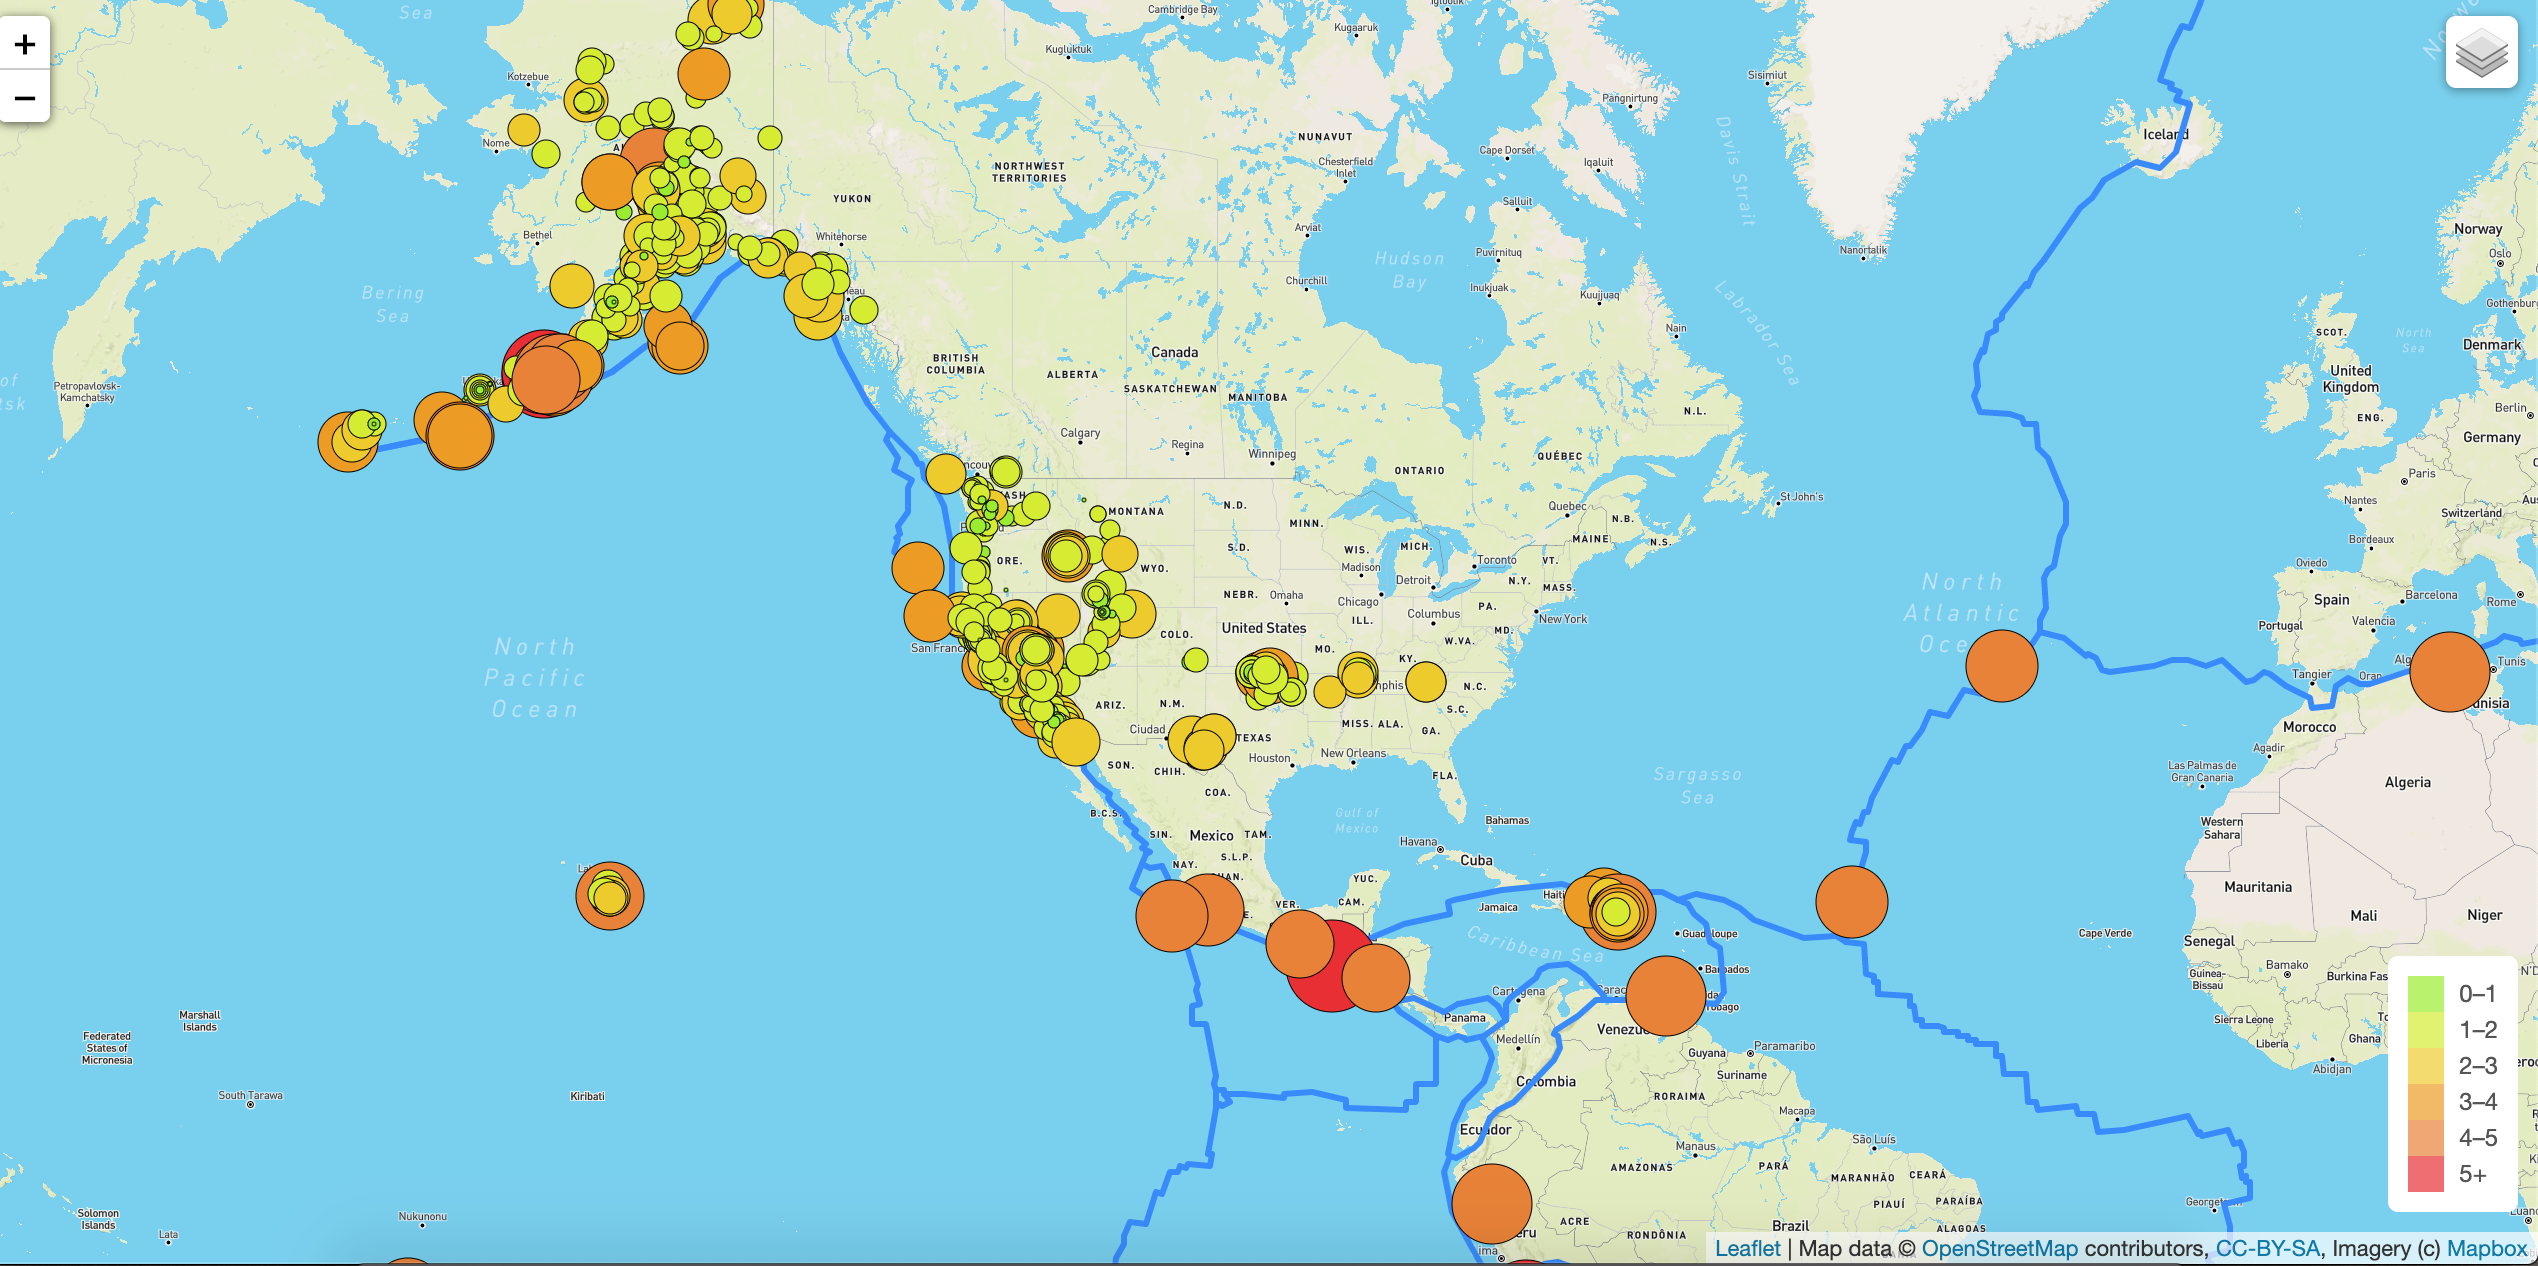This screenshot has height=1266, width=2538.
Task: Click the 5+ legend color swatch
Action: coord(2425,1173)
